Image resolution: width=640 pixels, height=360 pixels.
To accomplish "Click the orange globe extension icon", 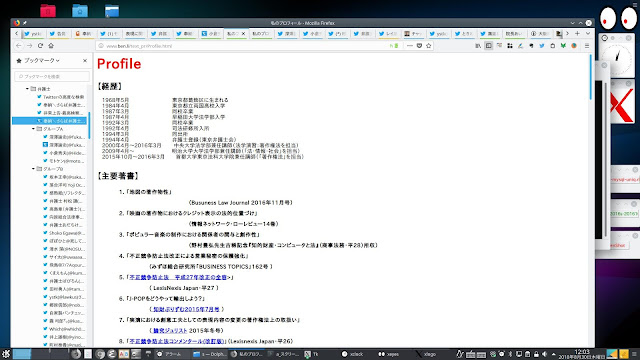I will (574, 46).
